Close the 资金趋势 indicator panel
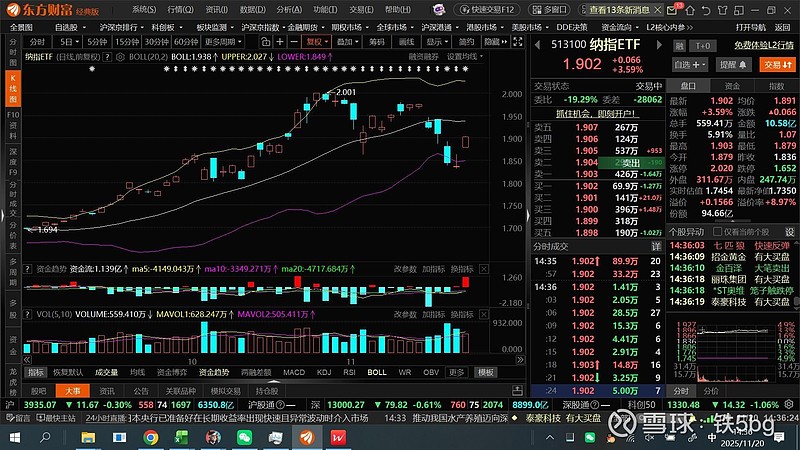This screenshot has height=450, width=800. click(484, 269)
